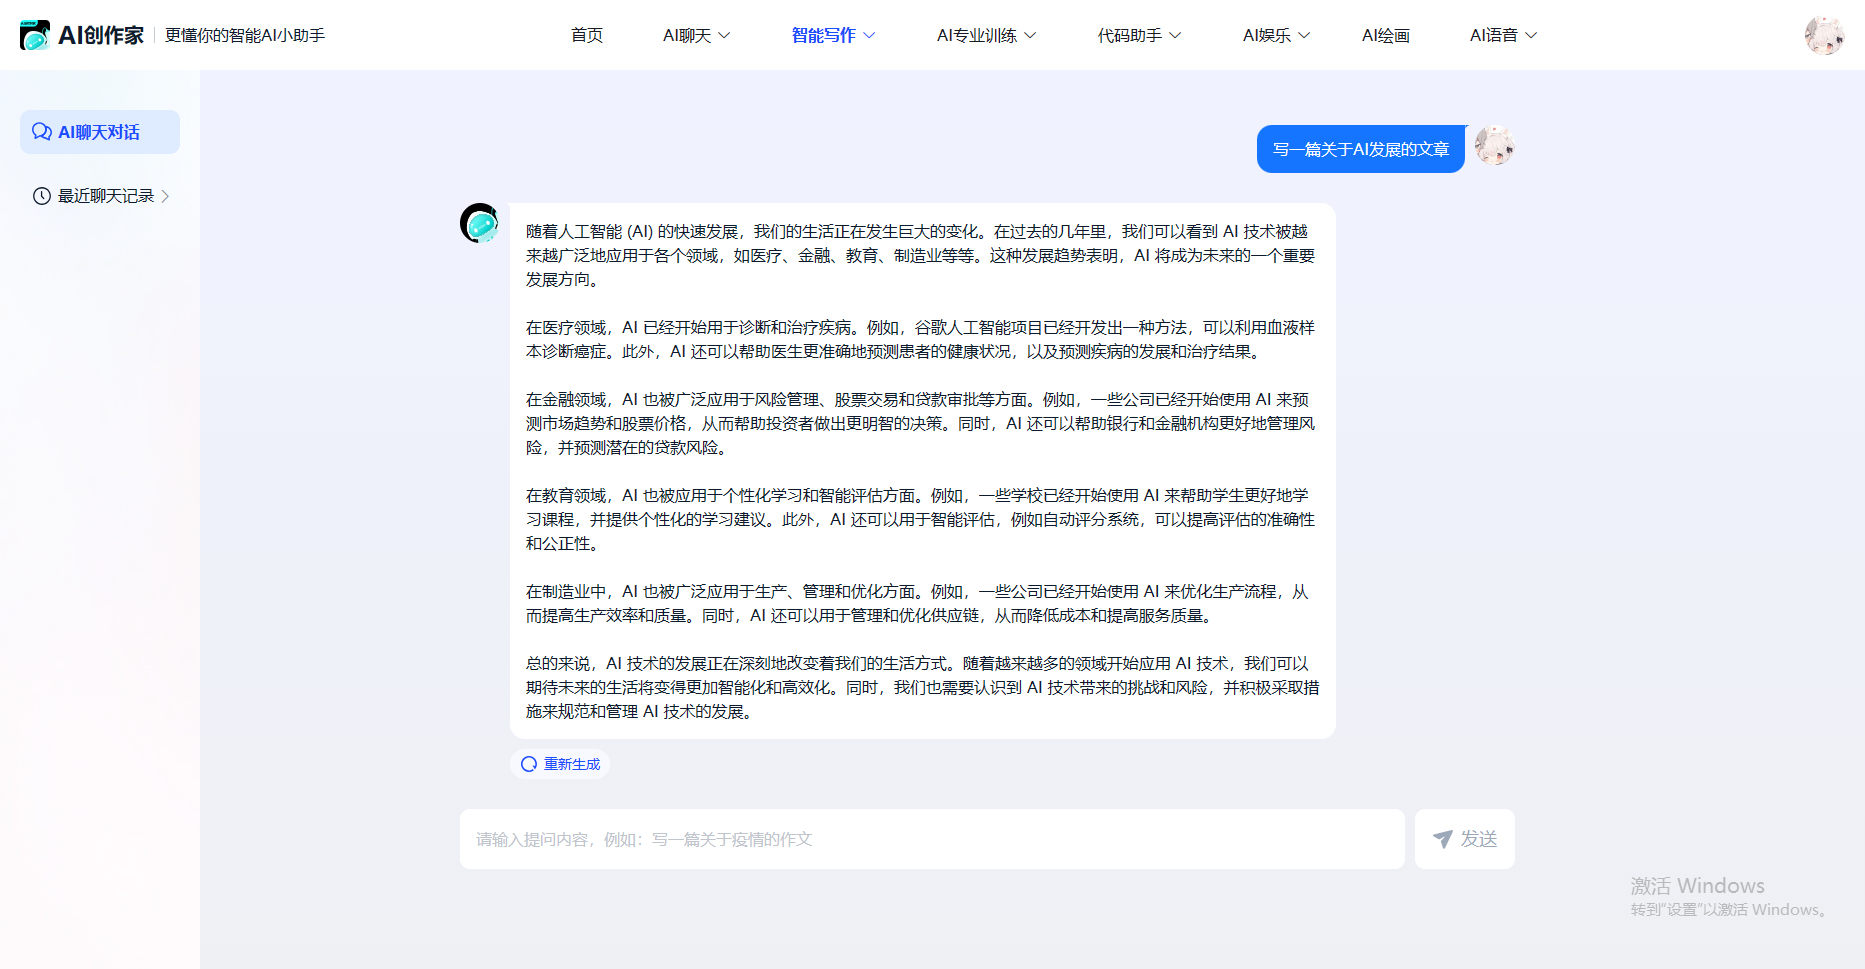
Task: Click the tagline 更懂你的智能AI小助手
Action: [x=245, y=35]
